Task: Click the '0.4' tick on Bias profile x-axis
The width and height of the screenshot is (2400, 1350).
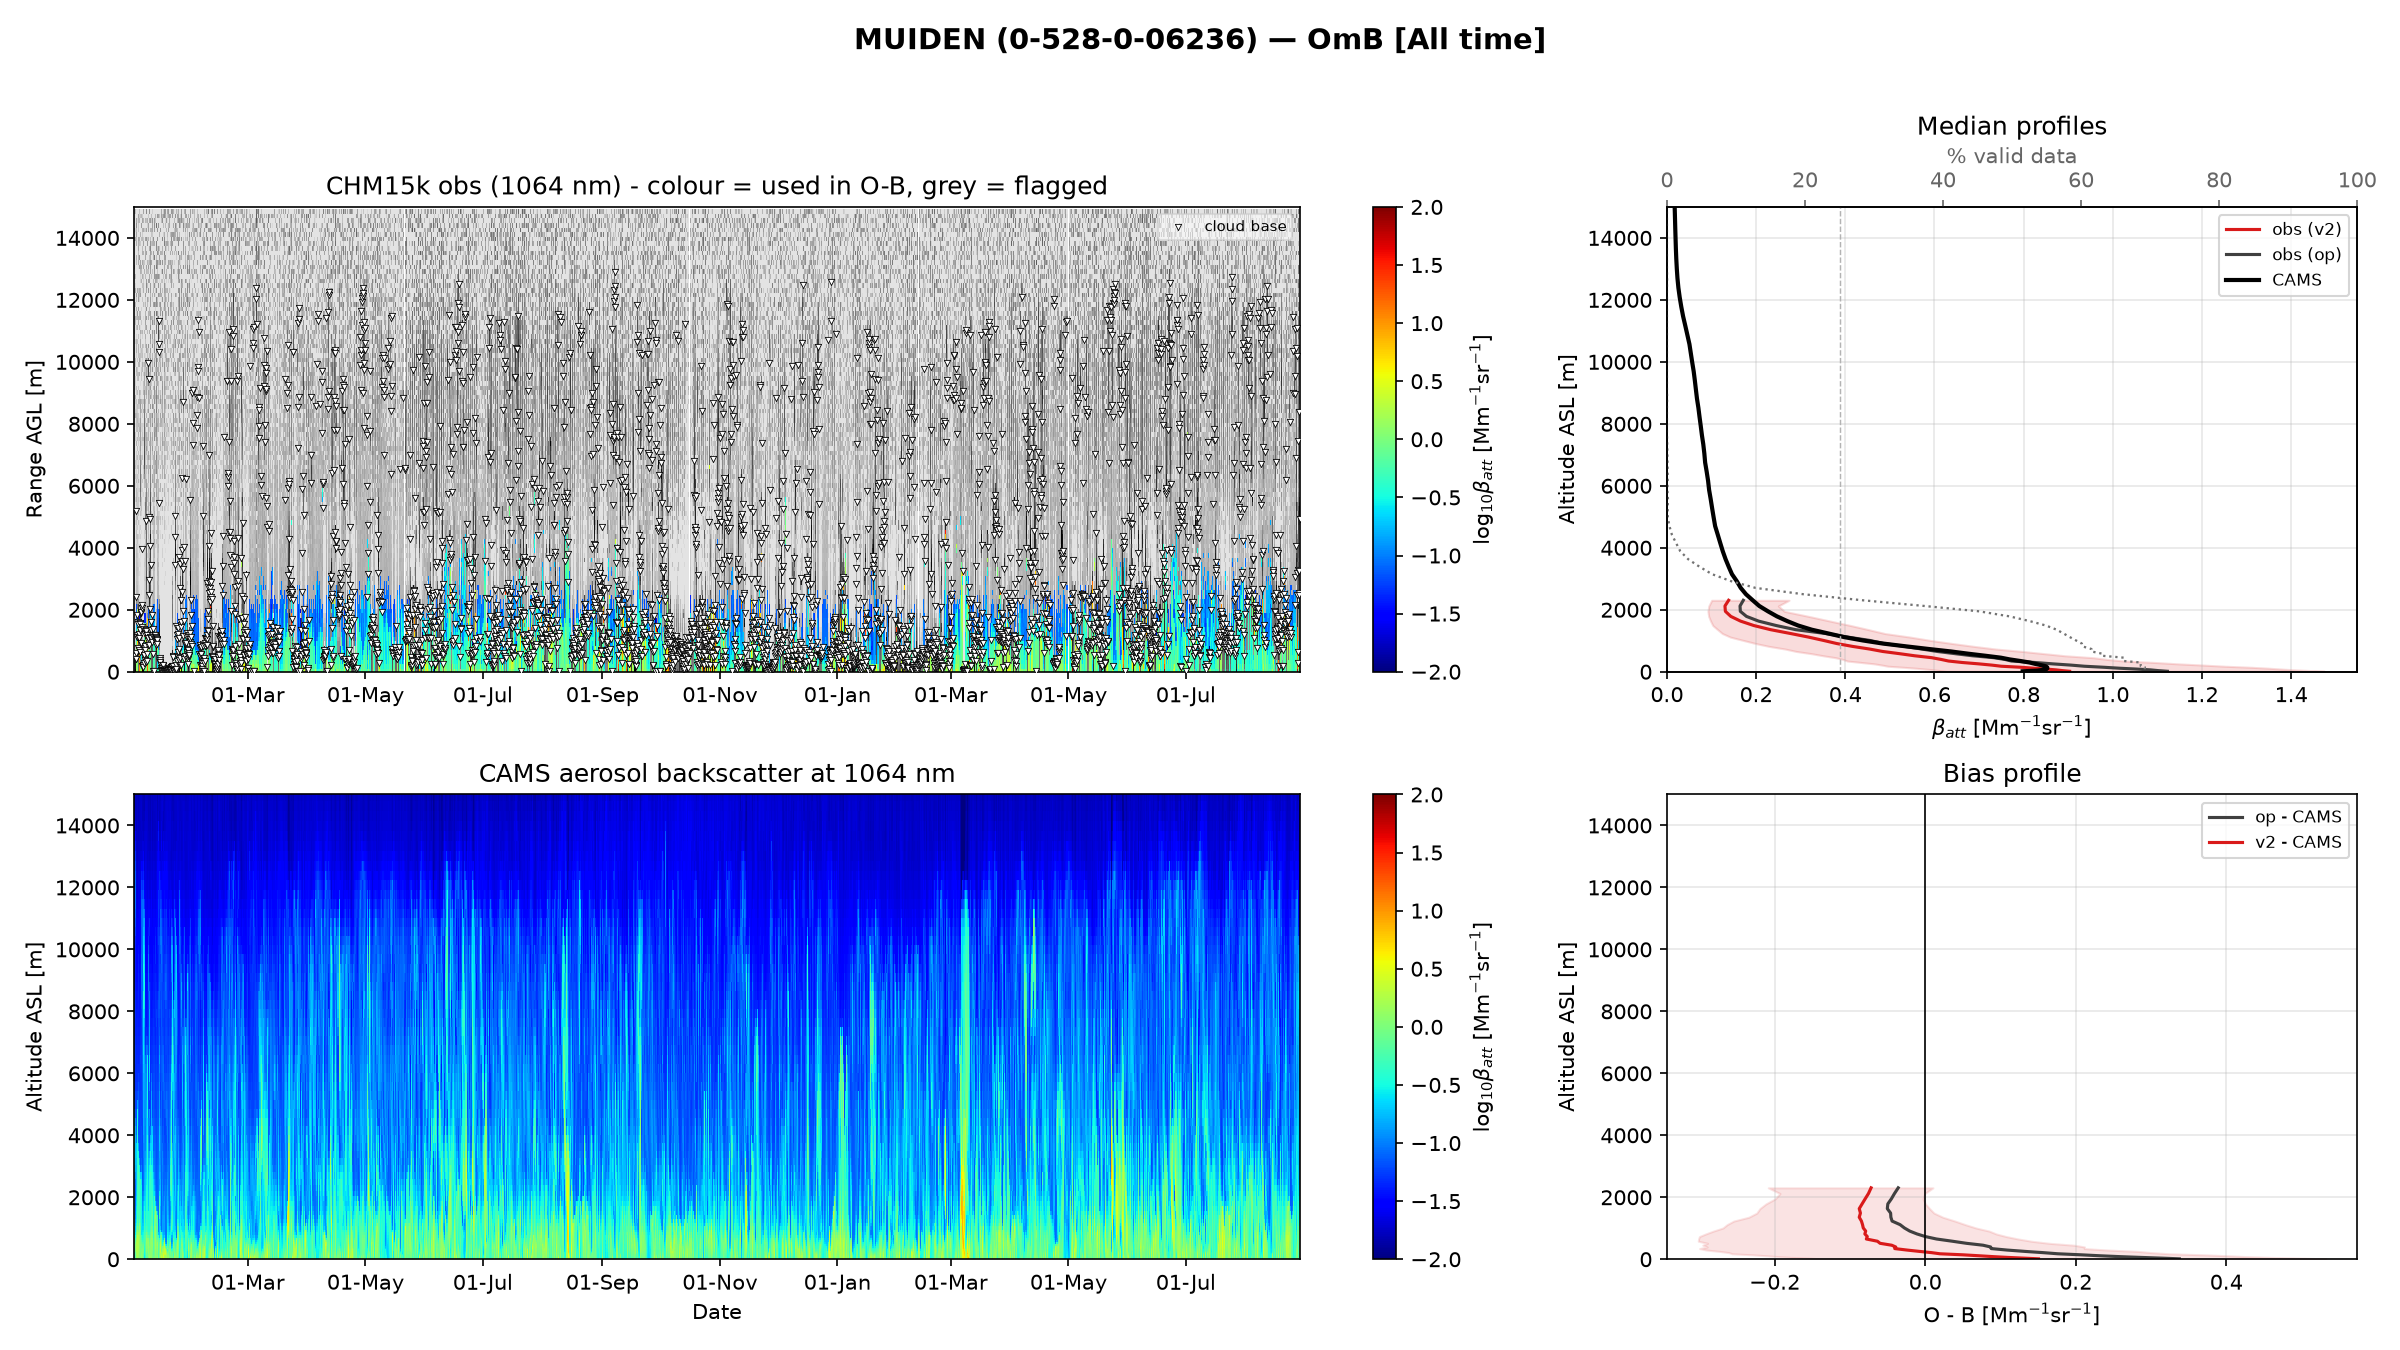Action: [x=2226, y=1283]
